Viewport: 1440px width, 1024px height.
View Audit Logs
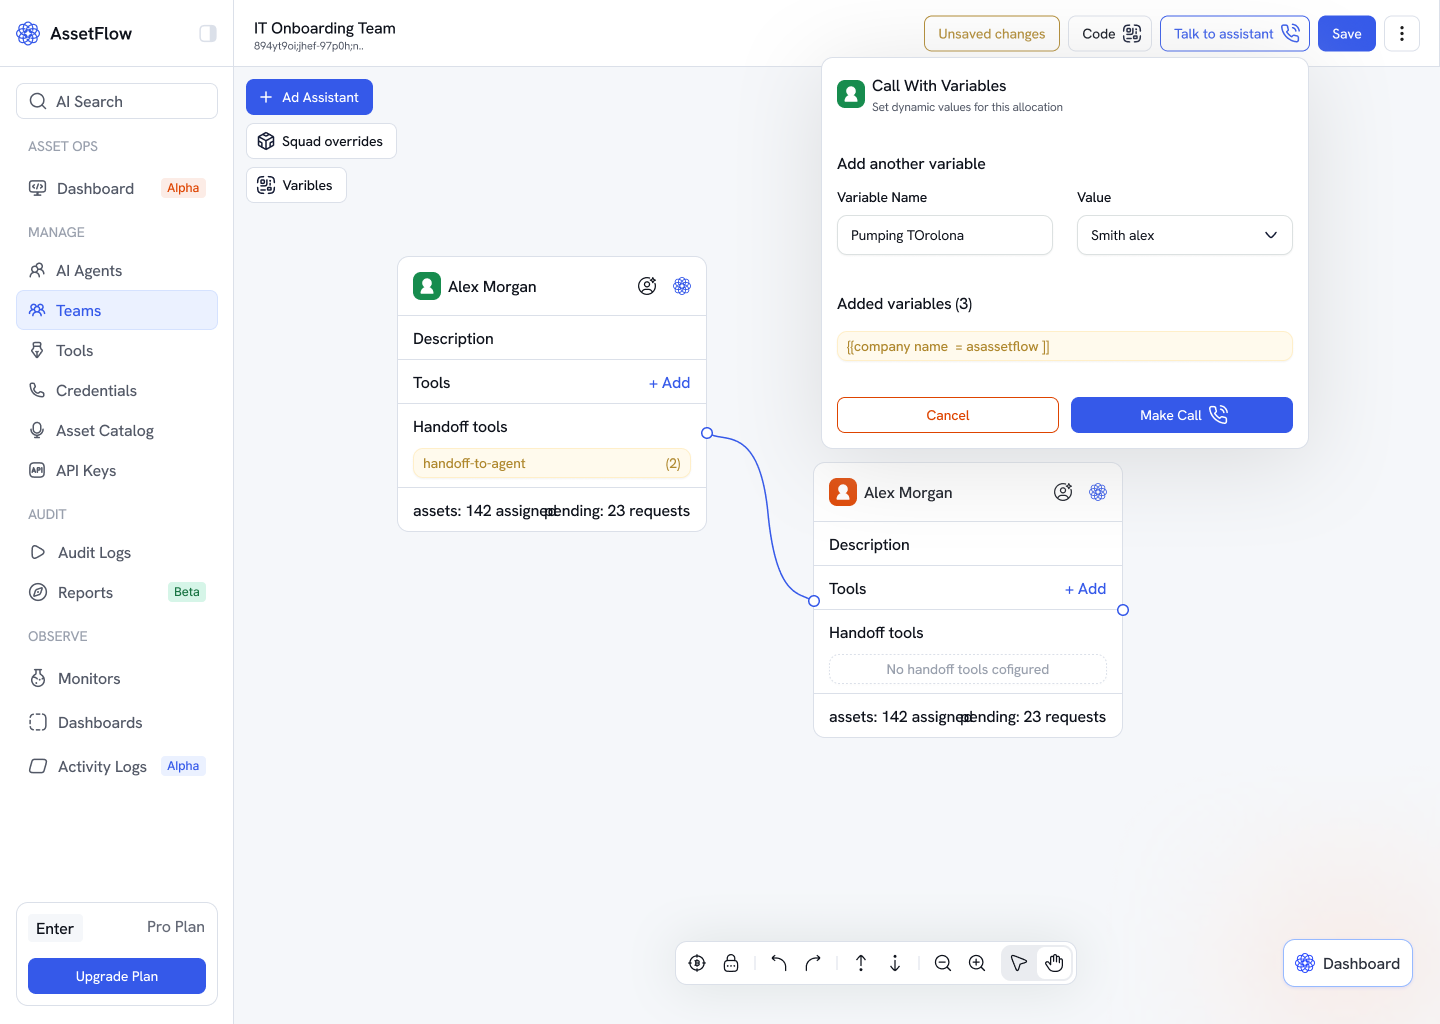click(117, 552)
